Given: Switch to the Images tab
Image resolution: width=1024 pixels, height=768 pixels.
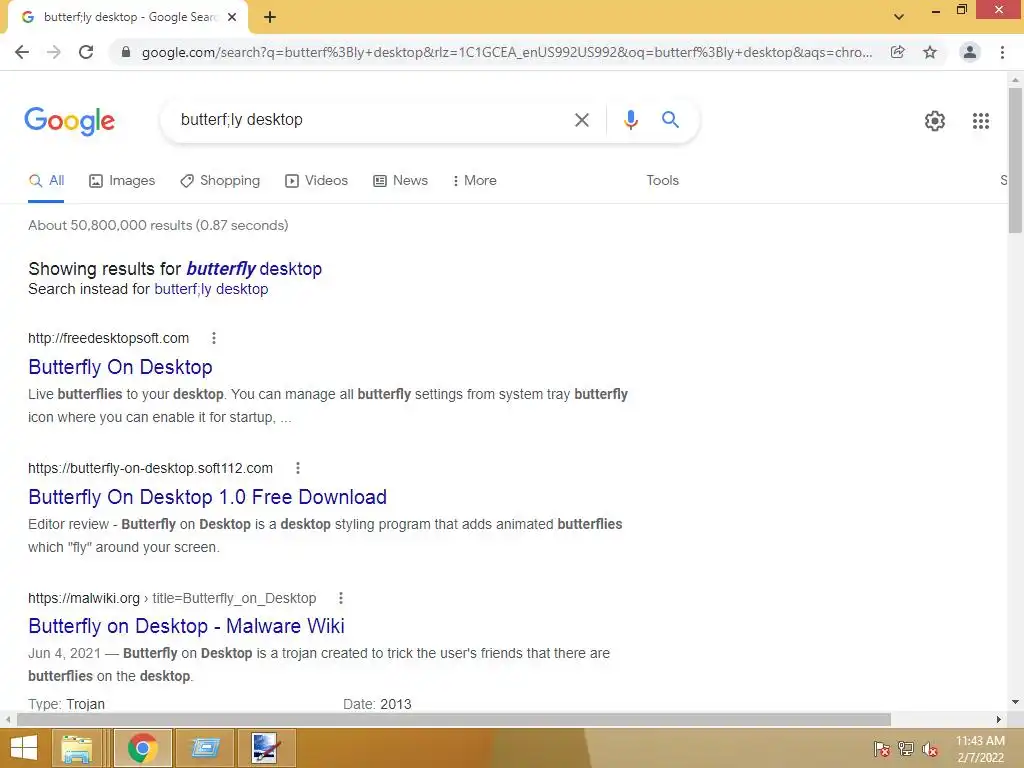Looking at the screenshot, I should pos(122,181).
